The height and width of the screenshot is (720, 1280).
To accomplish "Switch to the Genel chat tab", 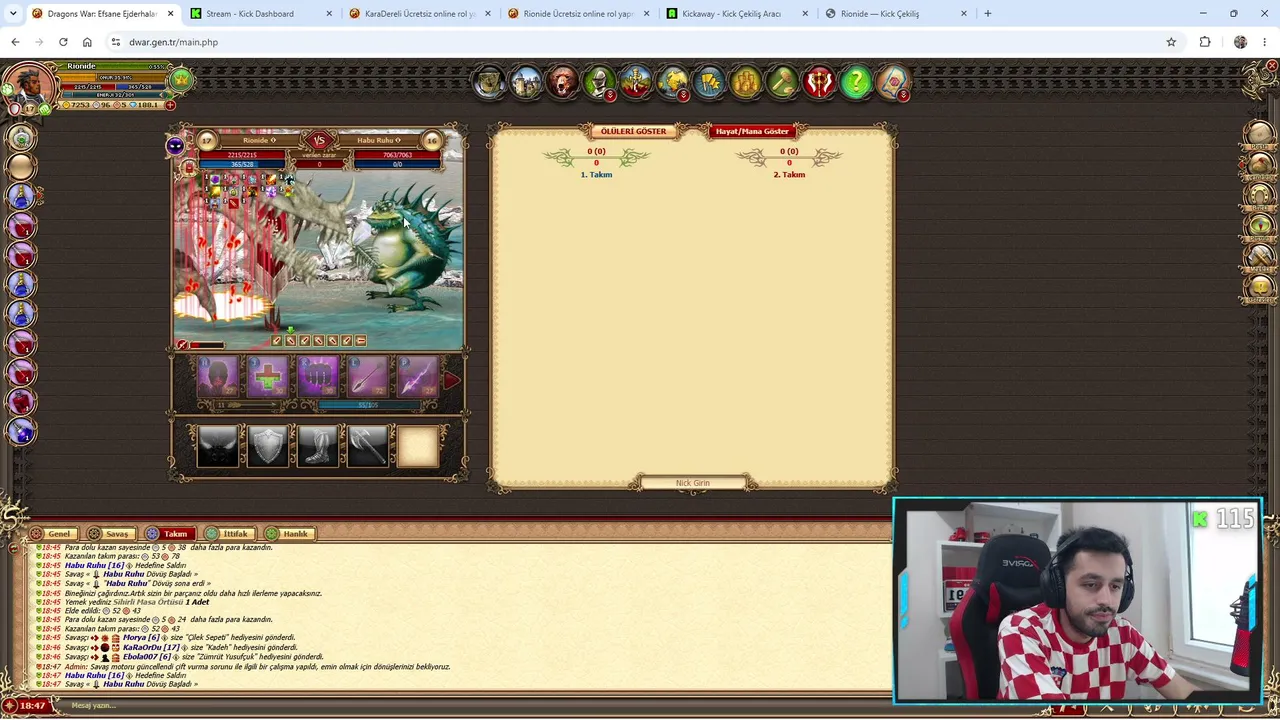I will point(52,534).
